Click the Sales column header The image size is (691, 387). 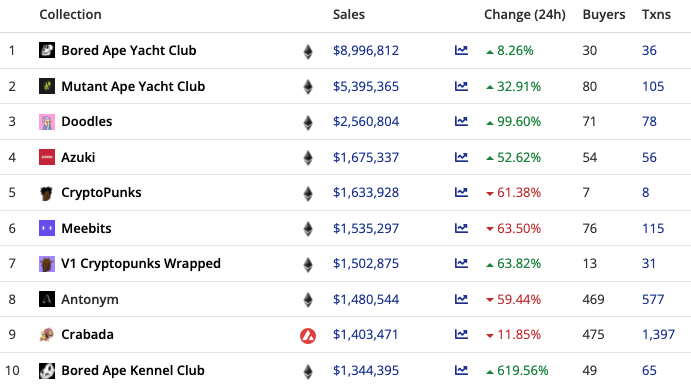click(x=349, y=14)
